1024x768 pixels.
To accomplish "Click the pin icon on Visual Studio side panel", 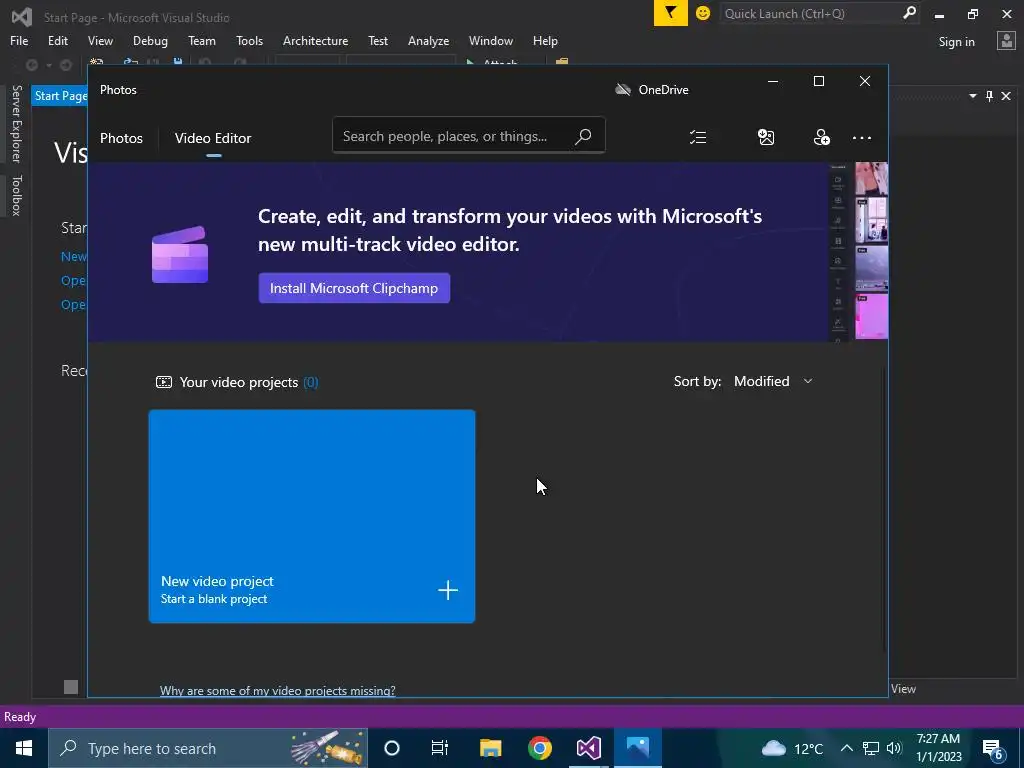I will coord(989,96).
